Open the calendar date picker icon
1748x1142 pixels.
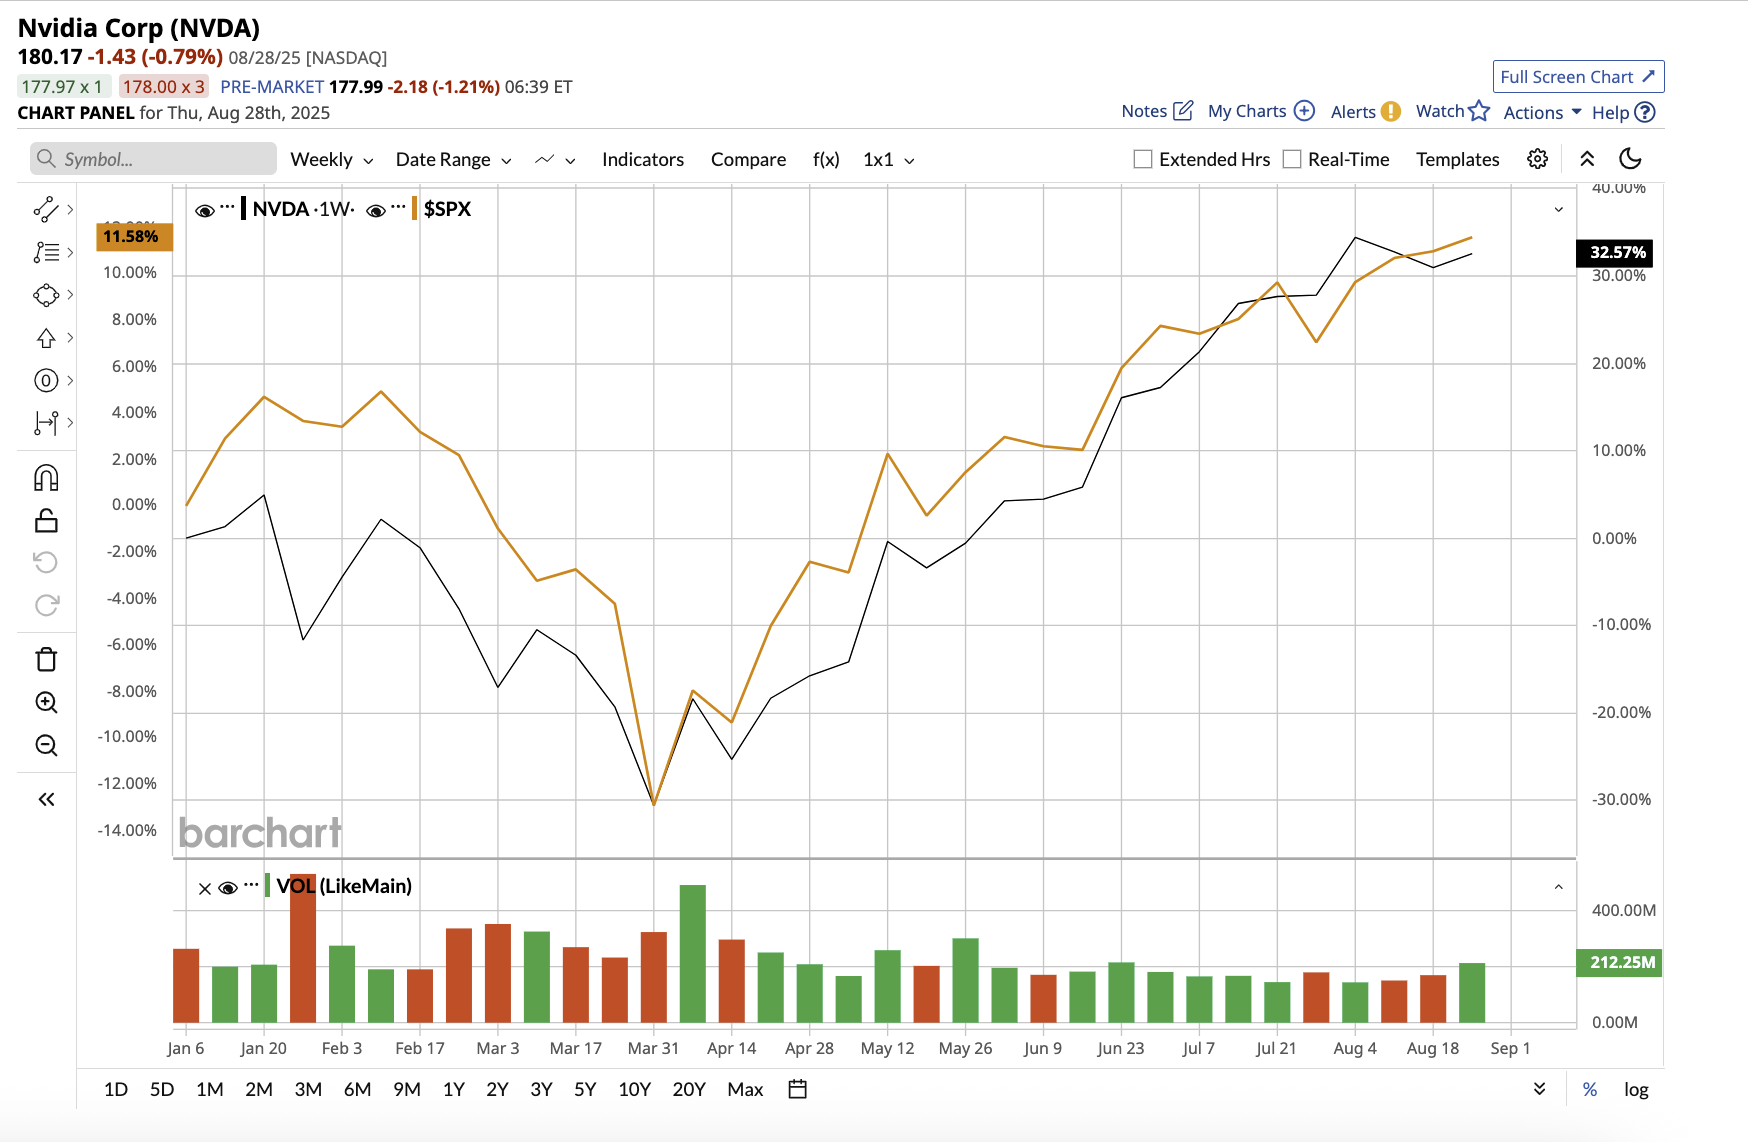(x=797, y=1089)
